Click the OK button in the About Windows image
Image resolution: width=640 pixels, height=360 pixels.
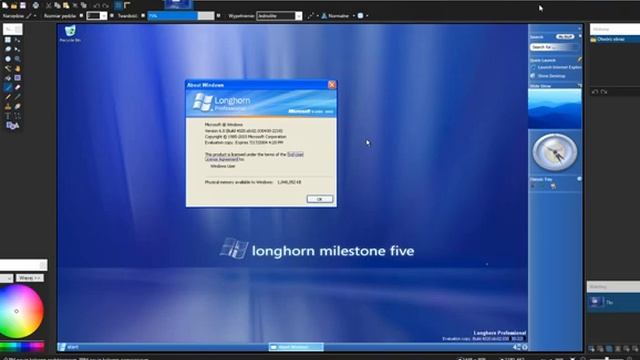pos(320,199)
